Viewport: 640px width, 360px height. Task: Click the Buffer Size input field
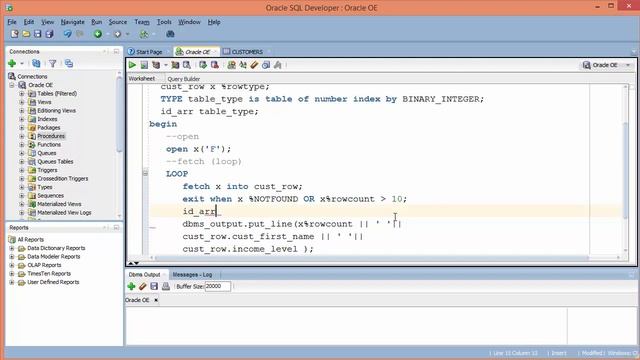218,286
